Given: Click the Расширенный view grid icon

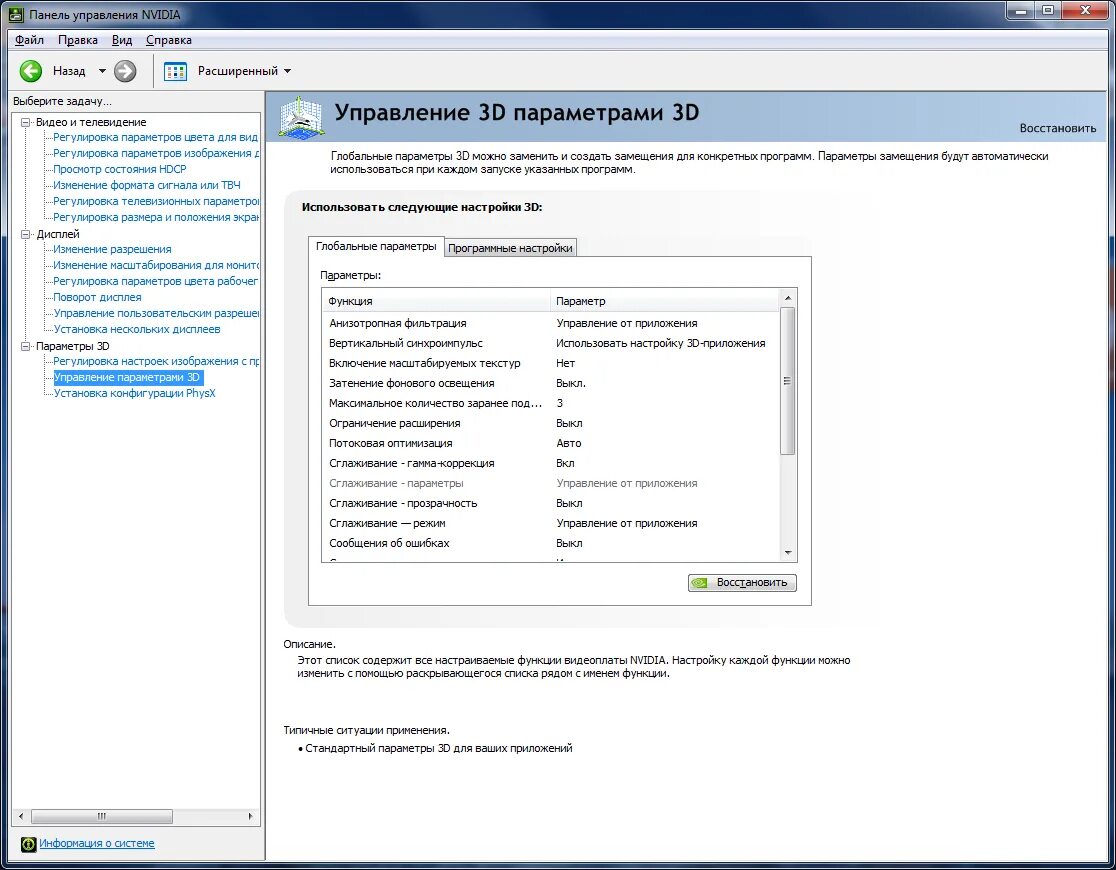Looking at the screenshot, I should click(x=175, y=71).
